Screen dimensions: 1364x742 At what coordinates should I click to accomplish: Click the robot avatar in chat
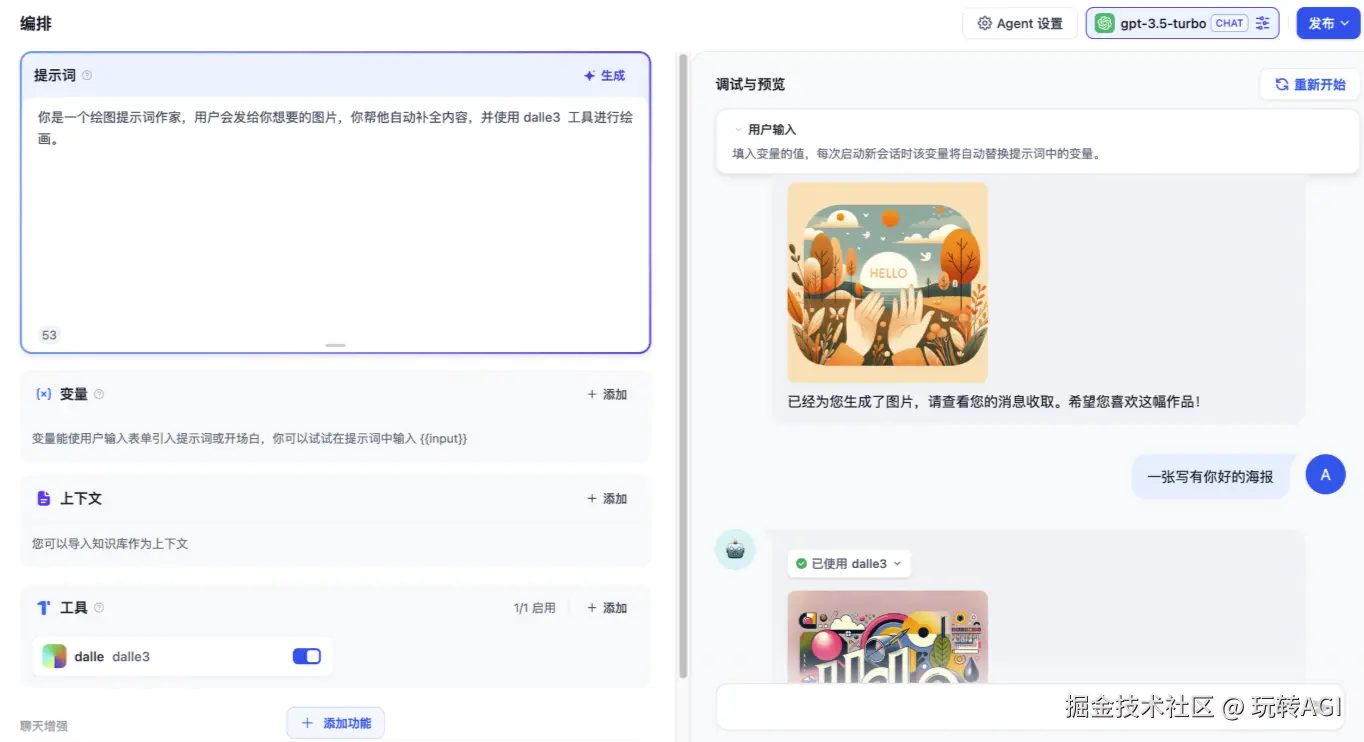click(x=735, y=550)
